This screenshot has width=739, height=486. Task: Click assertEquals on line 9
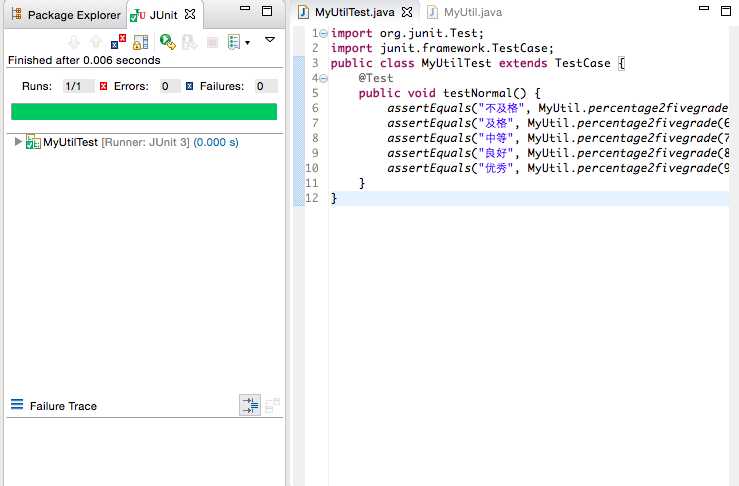(429, 153)
